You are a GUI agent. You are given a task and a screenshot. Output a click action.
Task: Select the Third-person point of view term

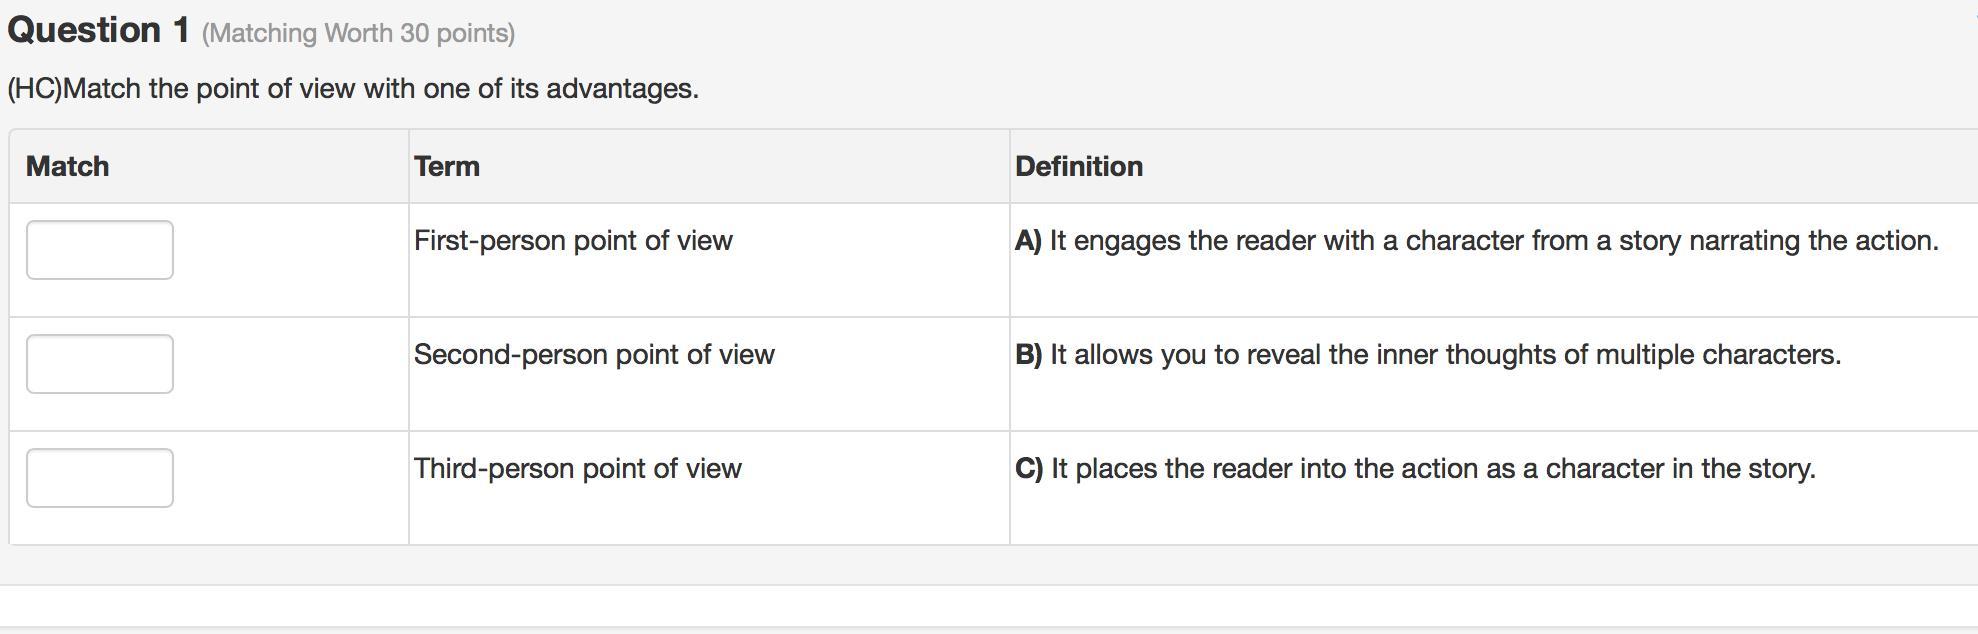[578, 468]
